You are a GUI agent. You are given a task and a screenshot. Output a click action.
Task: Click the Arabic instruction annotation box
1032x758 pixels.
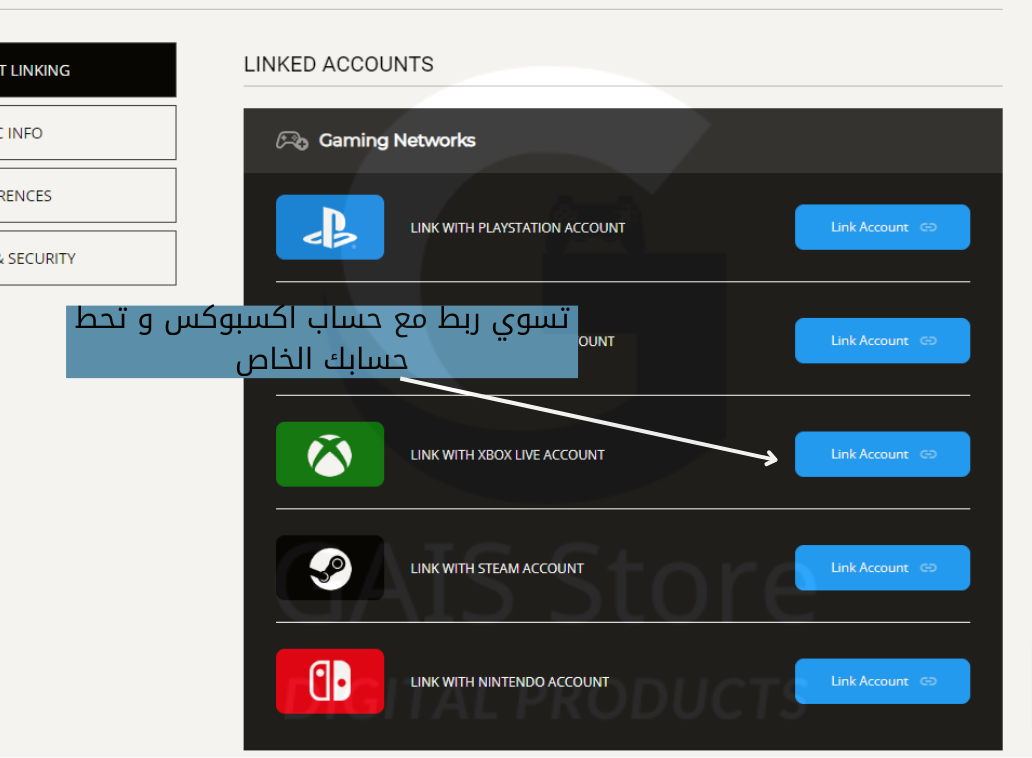pos(321,341)
